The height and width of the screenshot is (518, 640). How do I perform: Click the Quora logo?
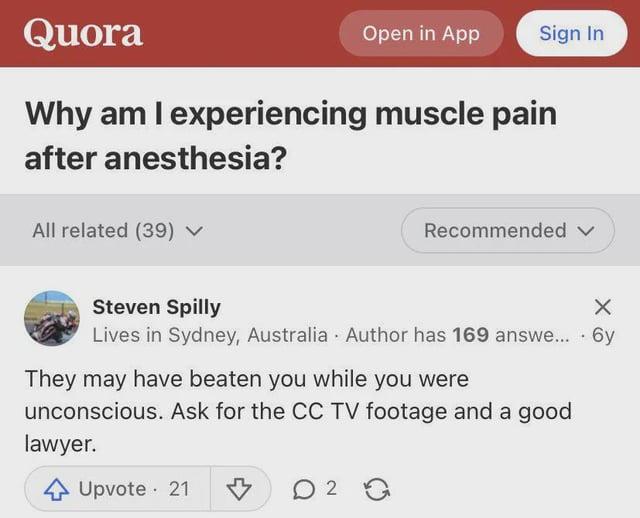(x=83, y=32)
